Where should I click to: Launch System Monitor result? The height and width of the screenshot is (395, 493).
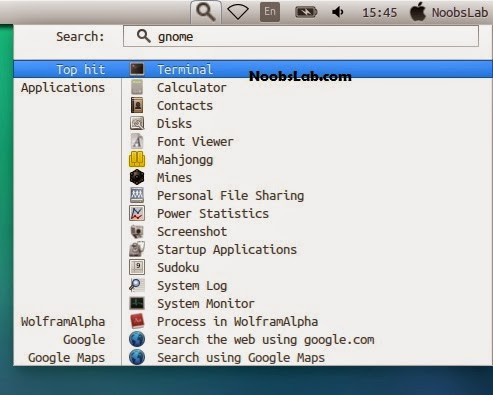click(206, 304)
